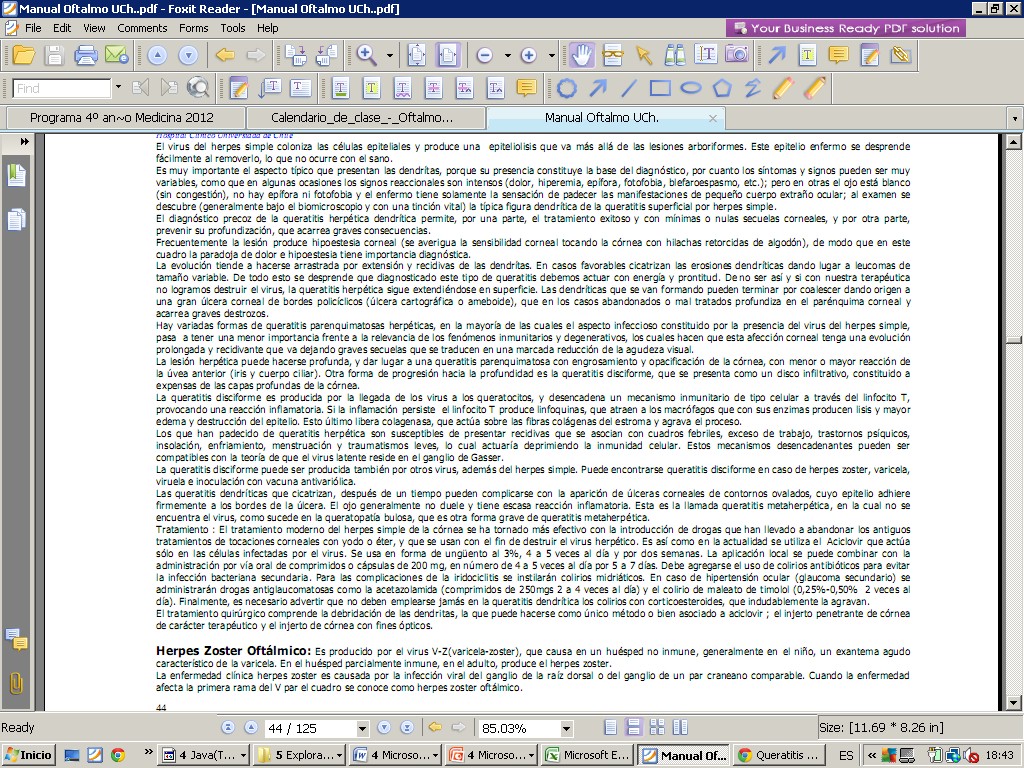Enable facing pages layout
Screen dimensions: 1024x768
tap(656, 728)
